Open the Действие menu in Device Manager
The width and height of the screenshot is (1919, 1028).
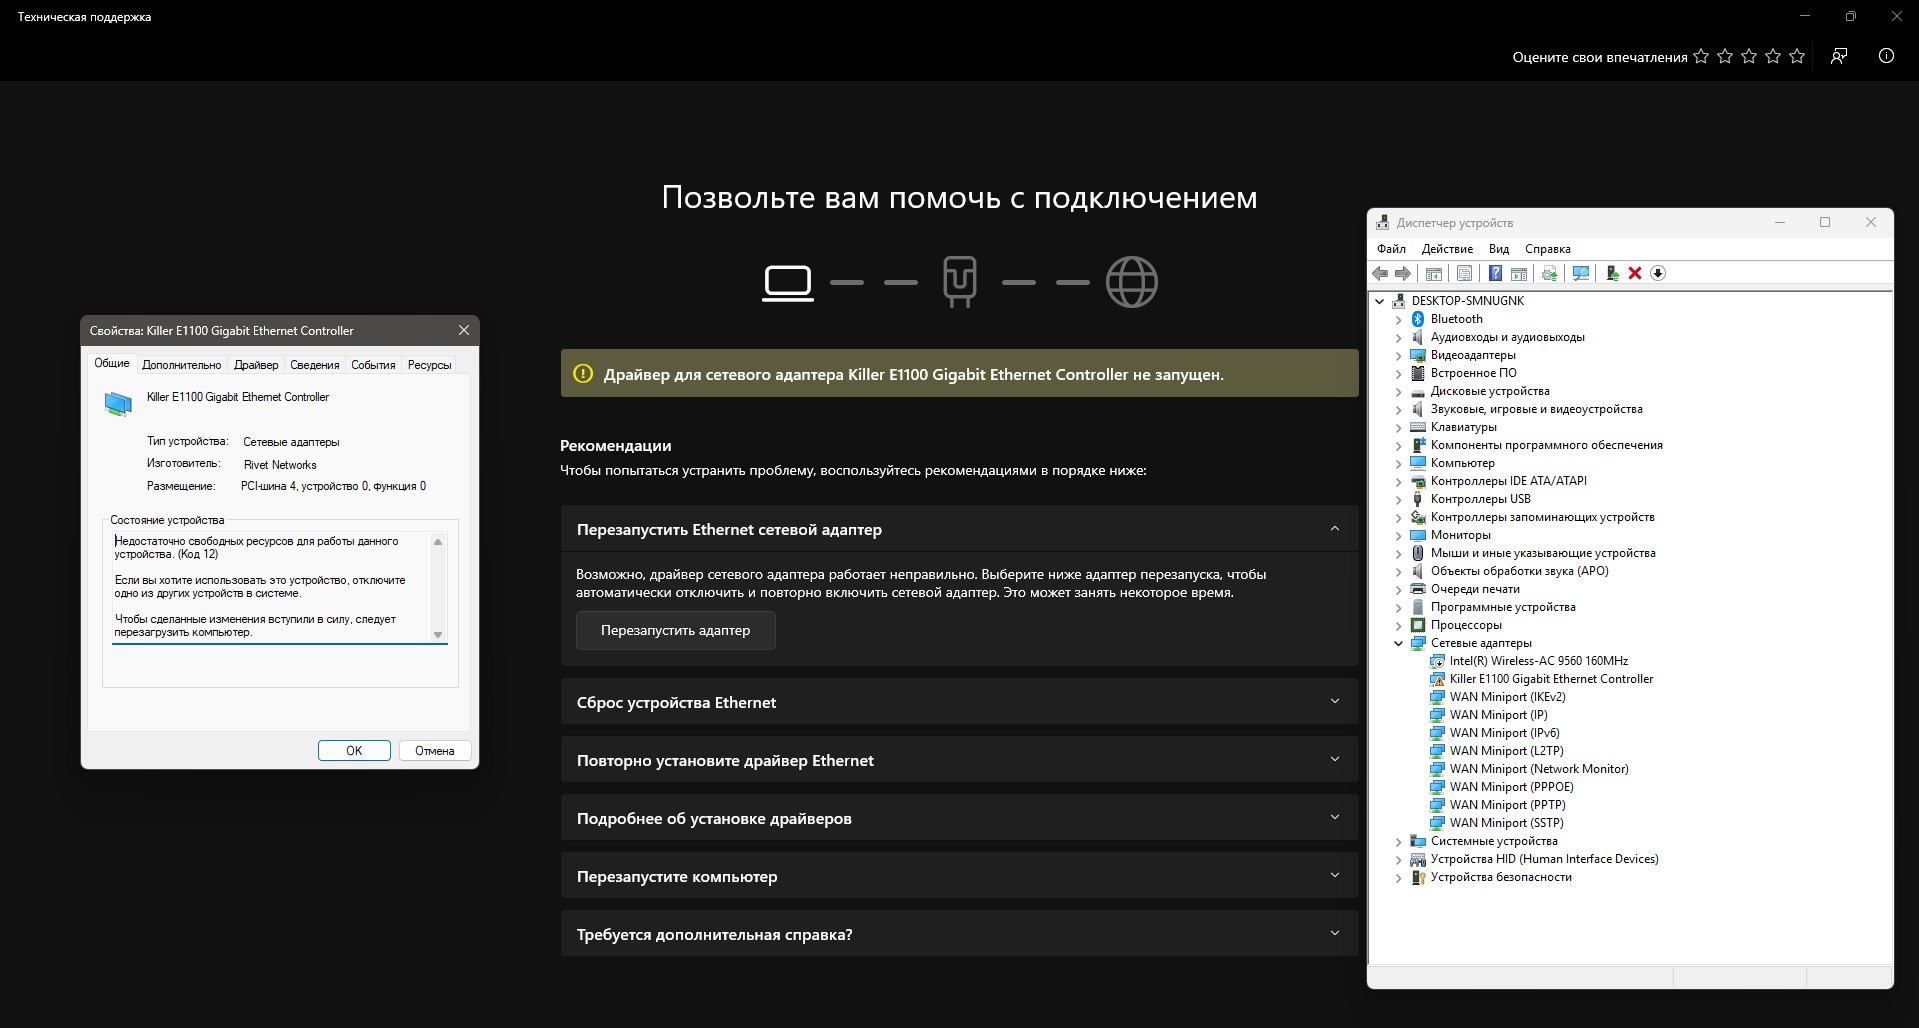(1447, 249)
